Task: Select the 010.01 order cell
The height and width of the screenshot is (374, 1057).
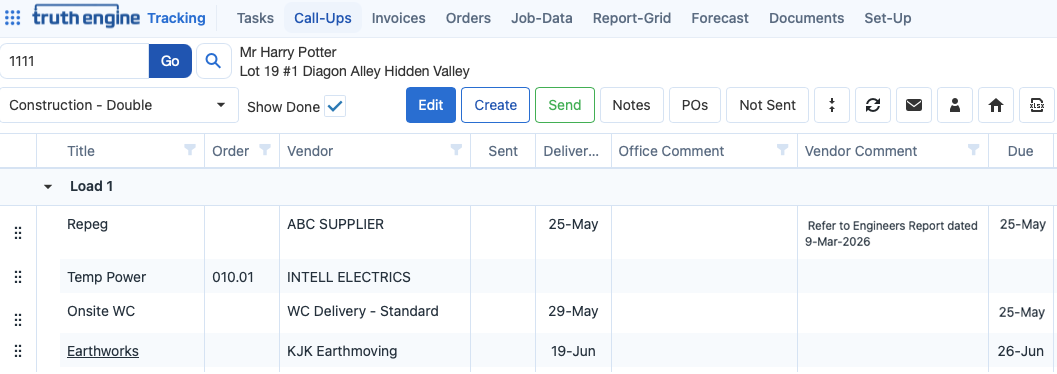Action: (x=241, y=277)
